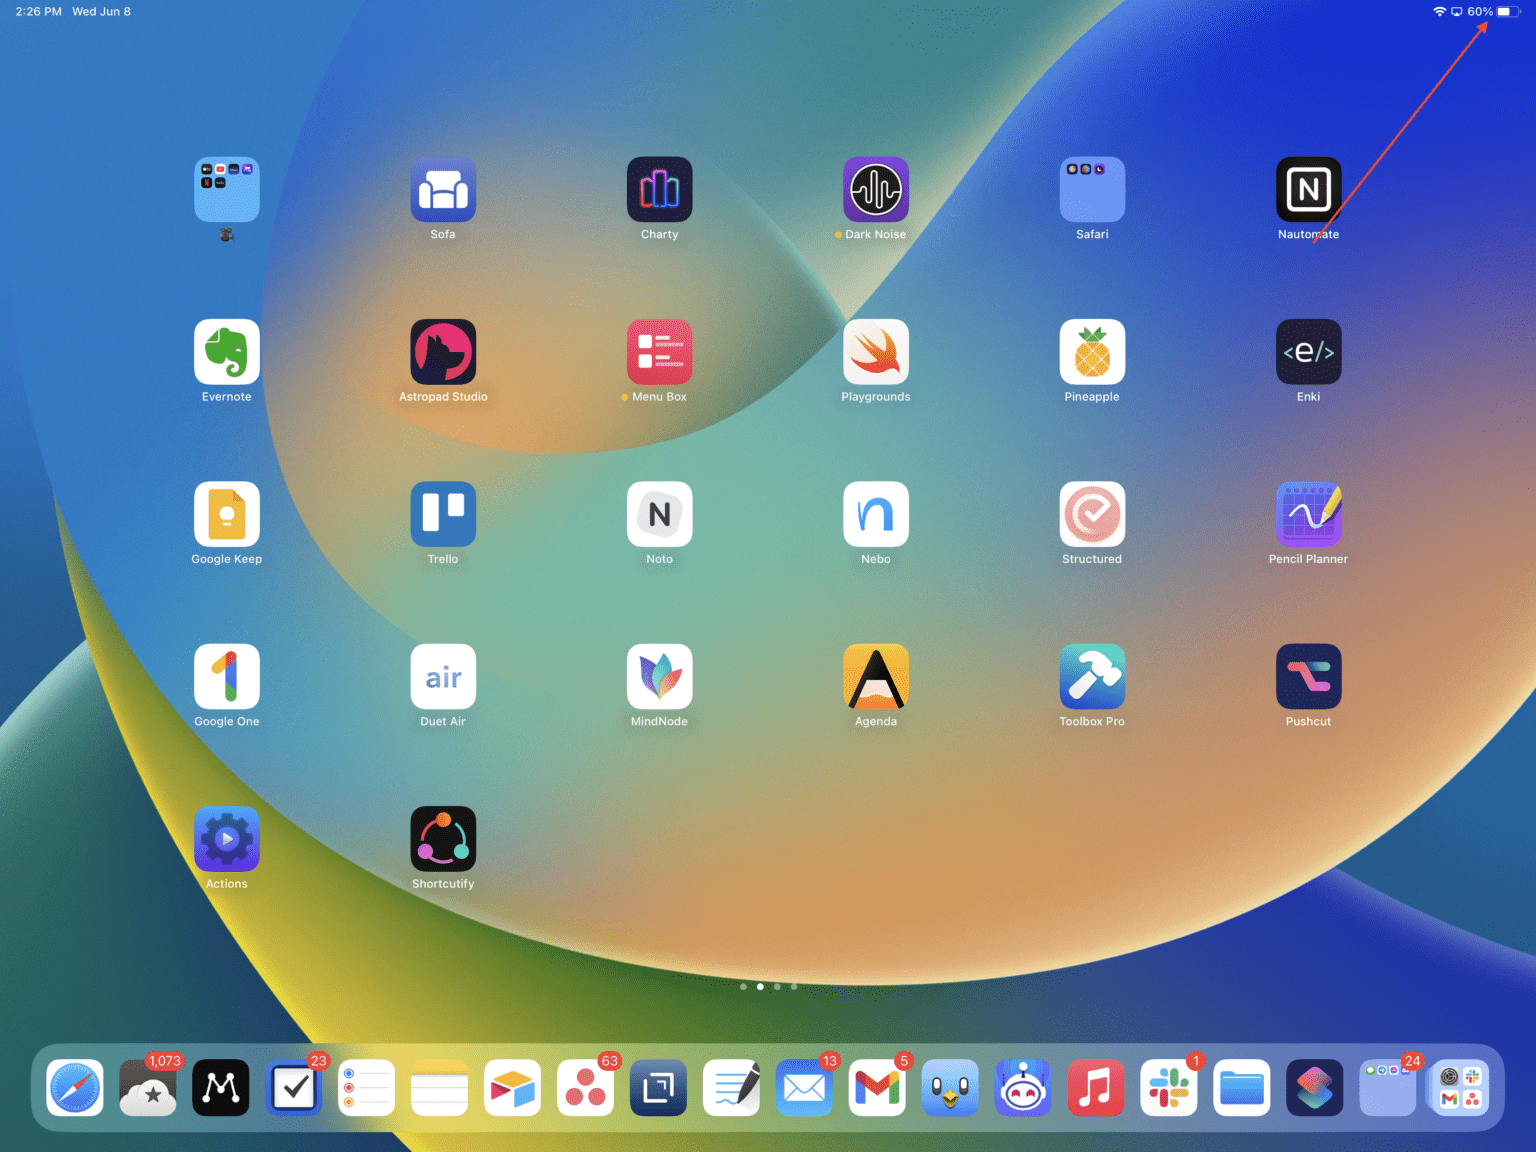Launch Apple Music from the dock
The image size is (1536, 1152).
(x=1096, y=1088)
